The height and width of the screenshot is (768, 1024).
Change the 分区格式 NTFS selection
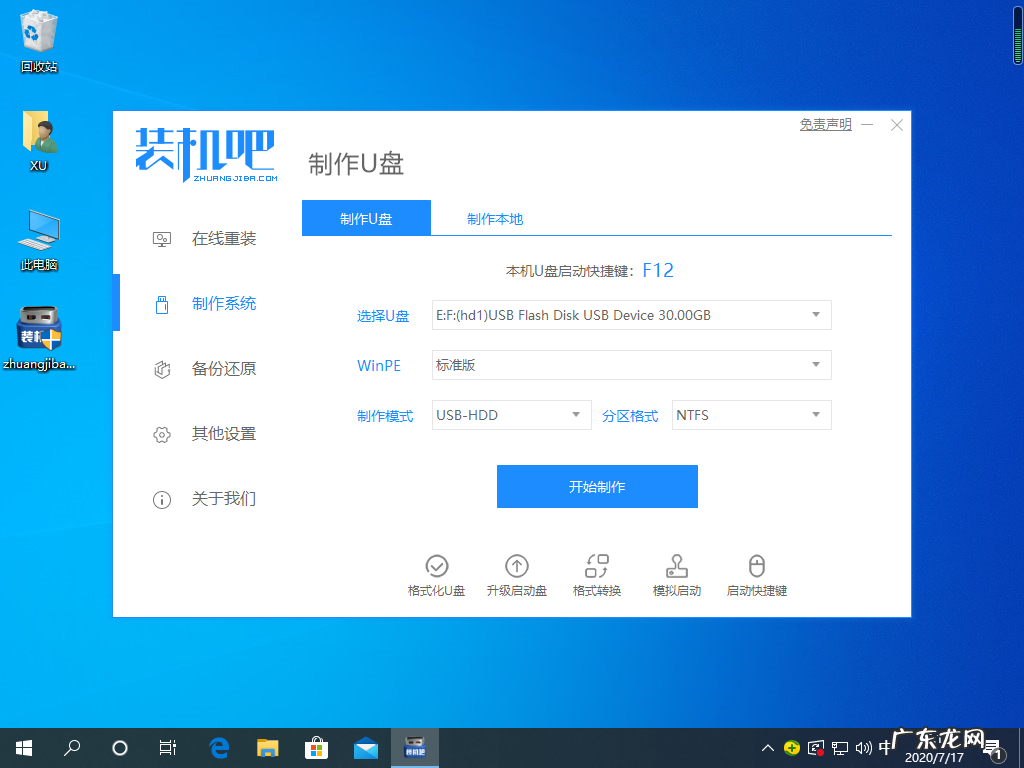pyautogui.click(x=751, y=414)
